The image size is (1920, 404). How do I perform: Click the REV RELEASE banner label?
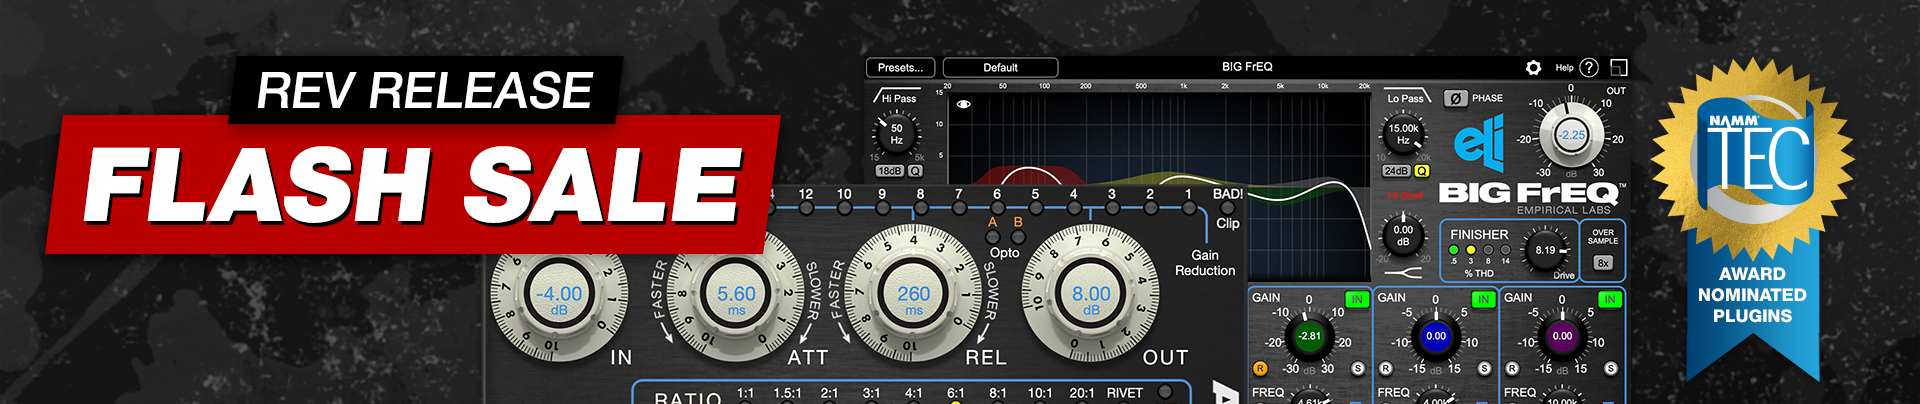pos(425,90)
